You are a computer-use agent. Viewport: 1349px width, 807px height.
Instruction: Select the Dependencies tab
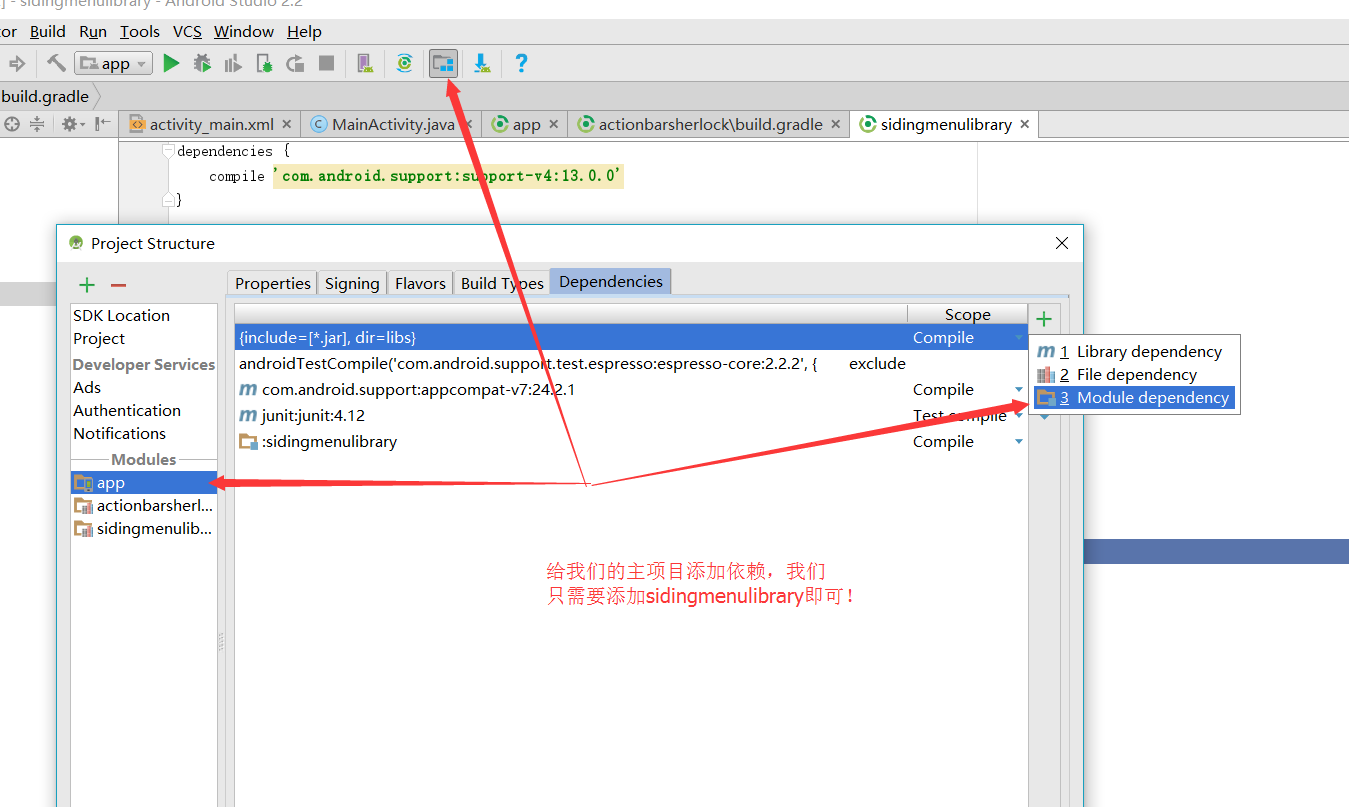[x=611, y=282]
